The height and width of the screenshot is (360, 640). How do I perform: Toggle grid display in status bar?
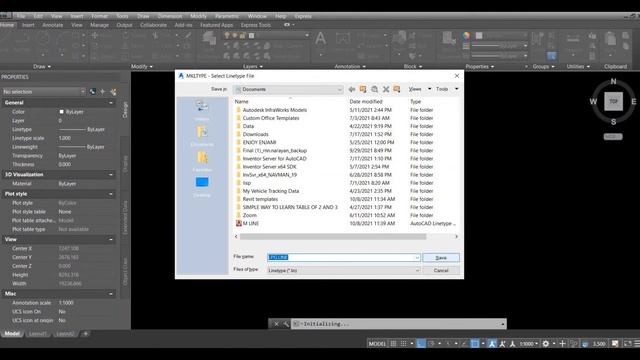(x=393, y=344)
